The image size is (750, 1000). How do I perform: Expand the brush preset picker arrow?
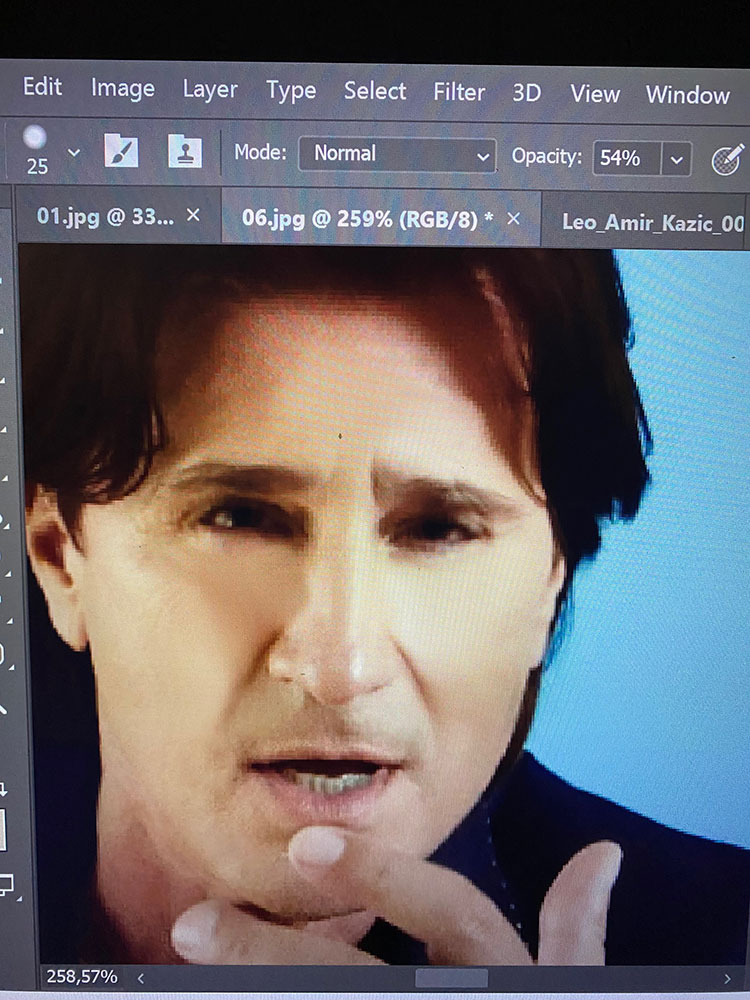[x=73, y=153]
